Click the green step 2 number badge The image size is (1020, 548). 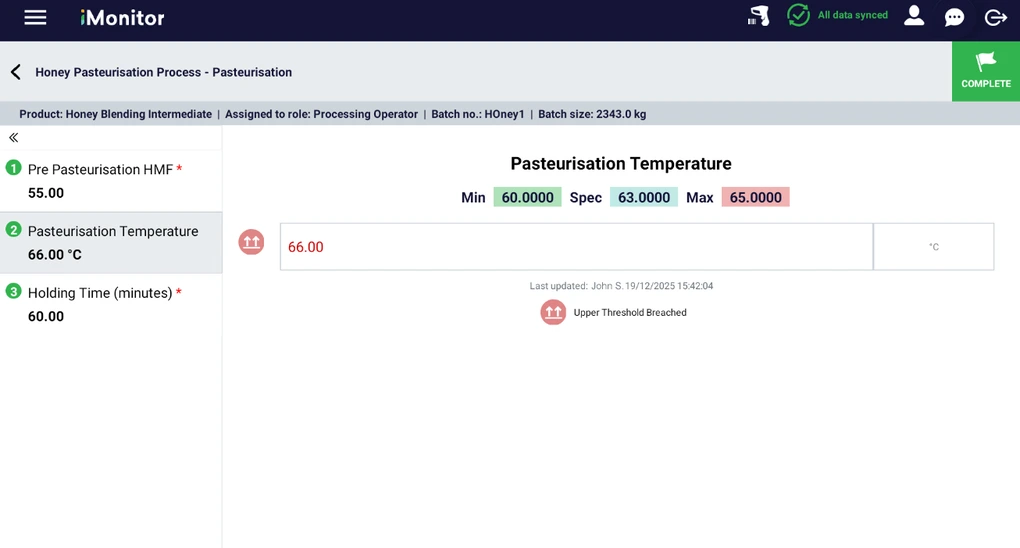14,230
